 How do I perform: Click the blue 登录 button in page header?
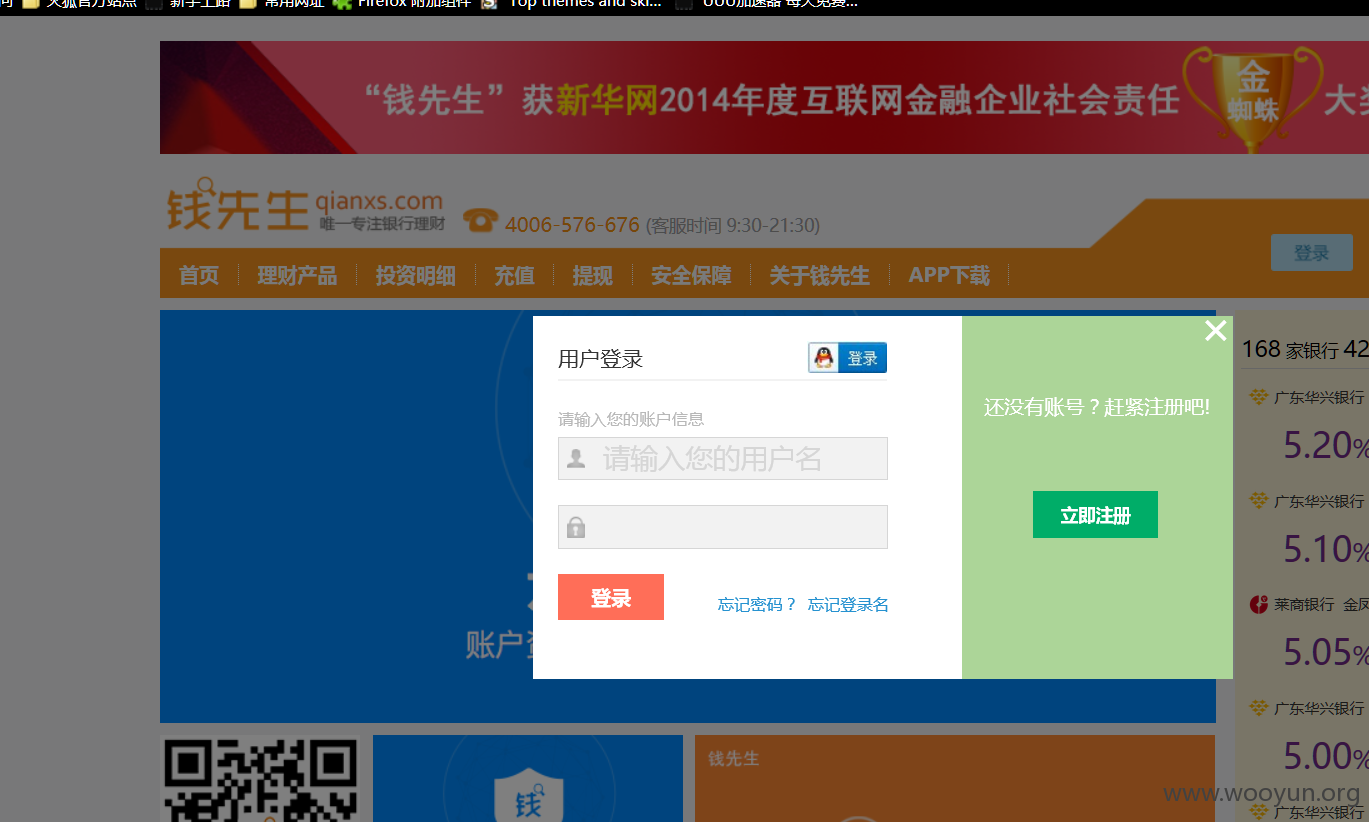(1312, 253)
